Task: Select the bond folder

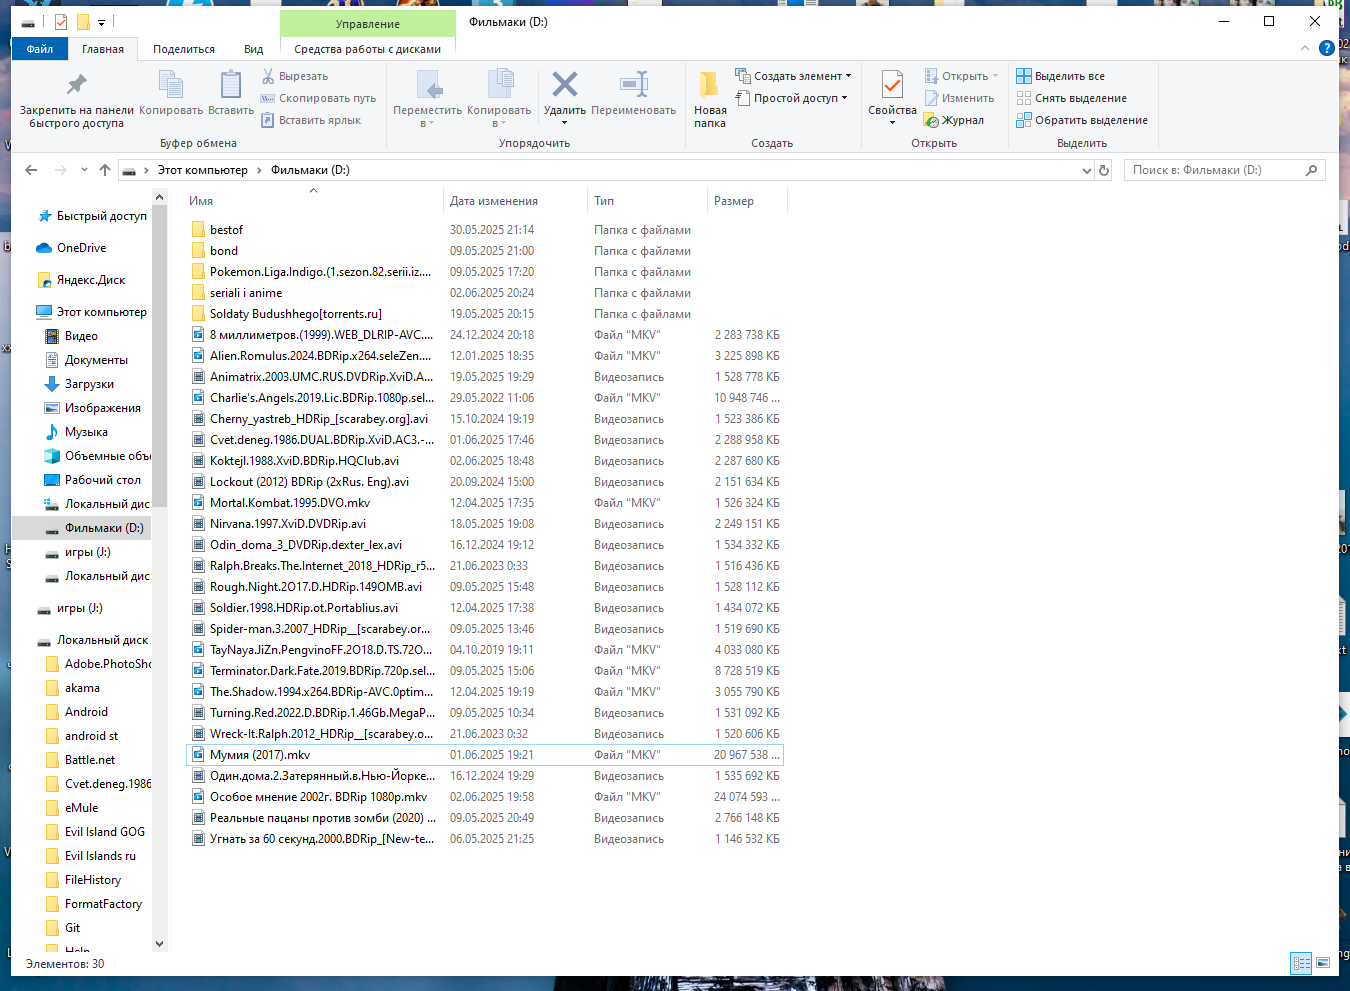Action: 224,251
